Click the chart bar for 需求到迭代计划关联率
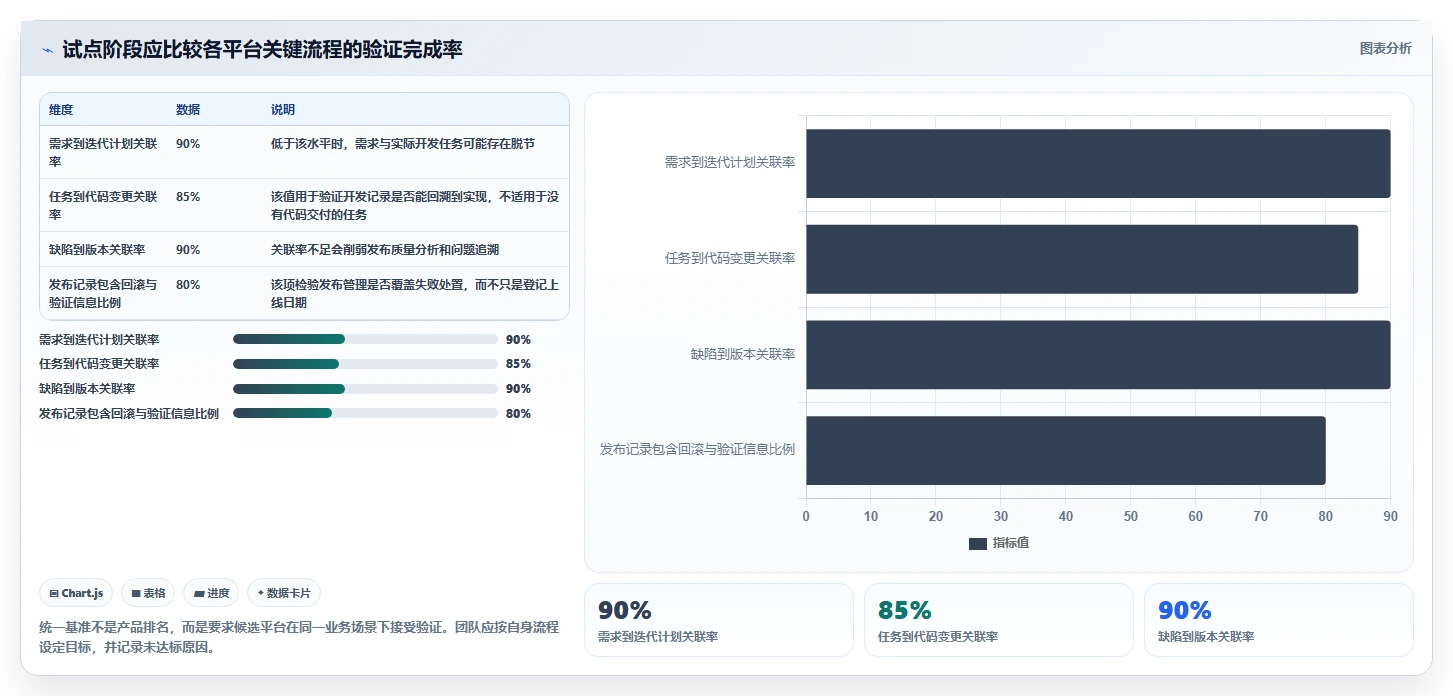Image resolution: width=1453 pixels, height=696 pixels. 1098,163
